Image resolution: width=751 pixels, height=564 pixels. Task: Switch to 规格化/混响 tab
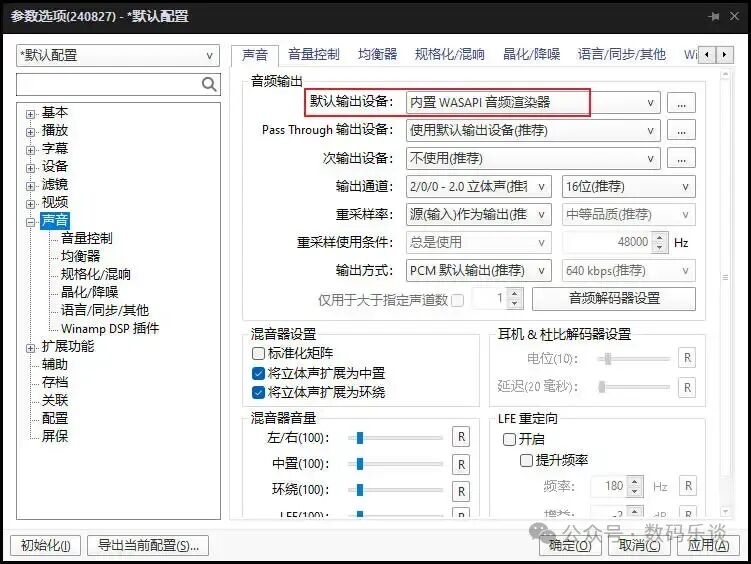450,55
